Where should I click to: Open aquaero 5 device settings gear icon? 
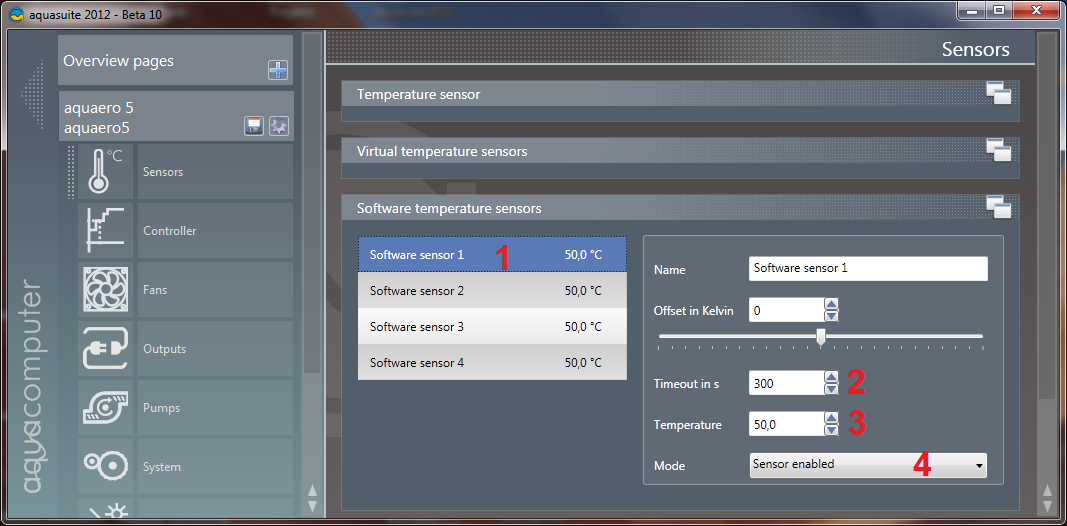click(278, 125)
